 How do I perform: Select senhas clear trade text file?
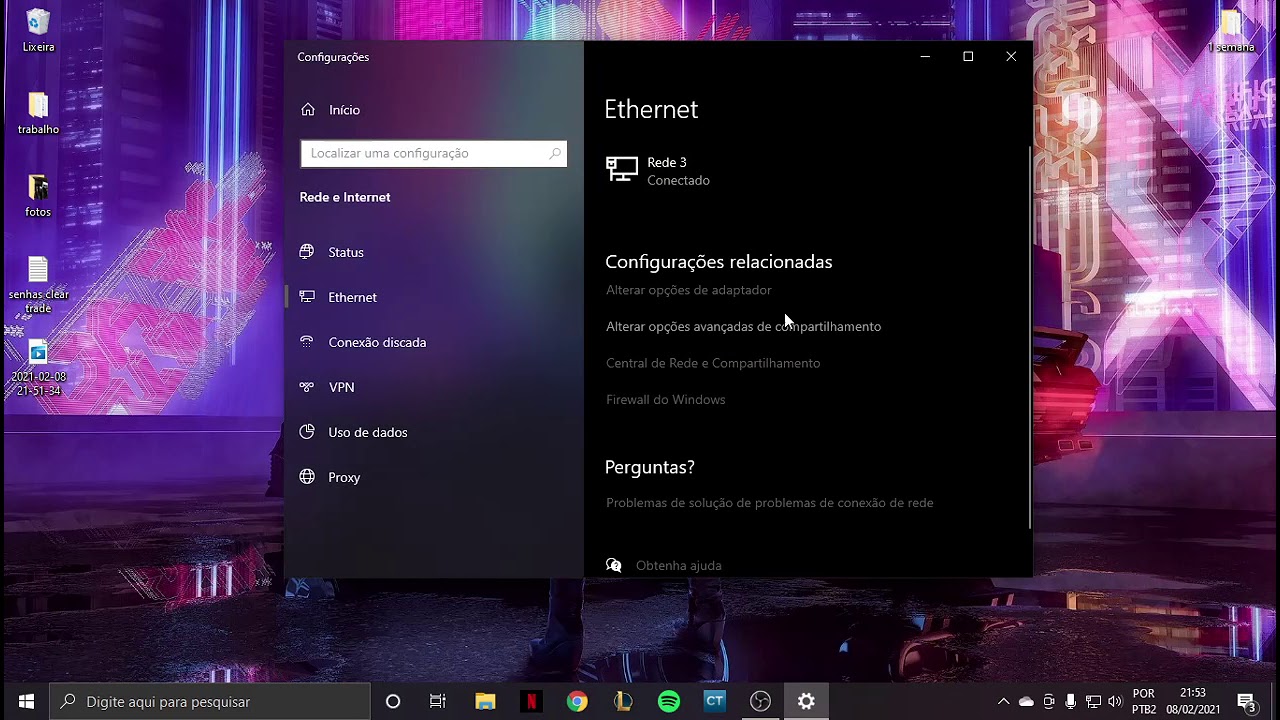pyautogui.click(x=38, y=285)
